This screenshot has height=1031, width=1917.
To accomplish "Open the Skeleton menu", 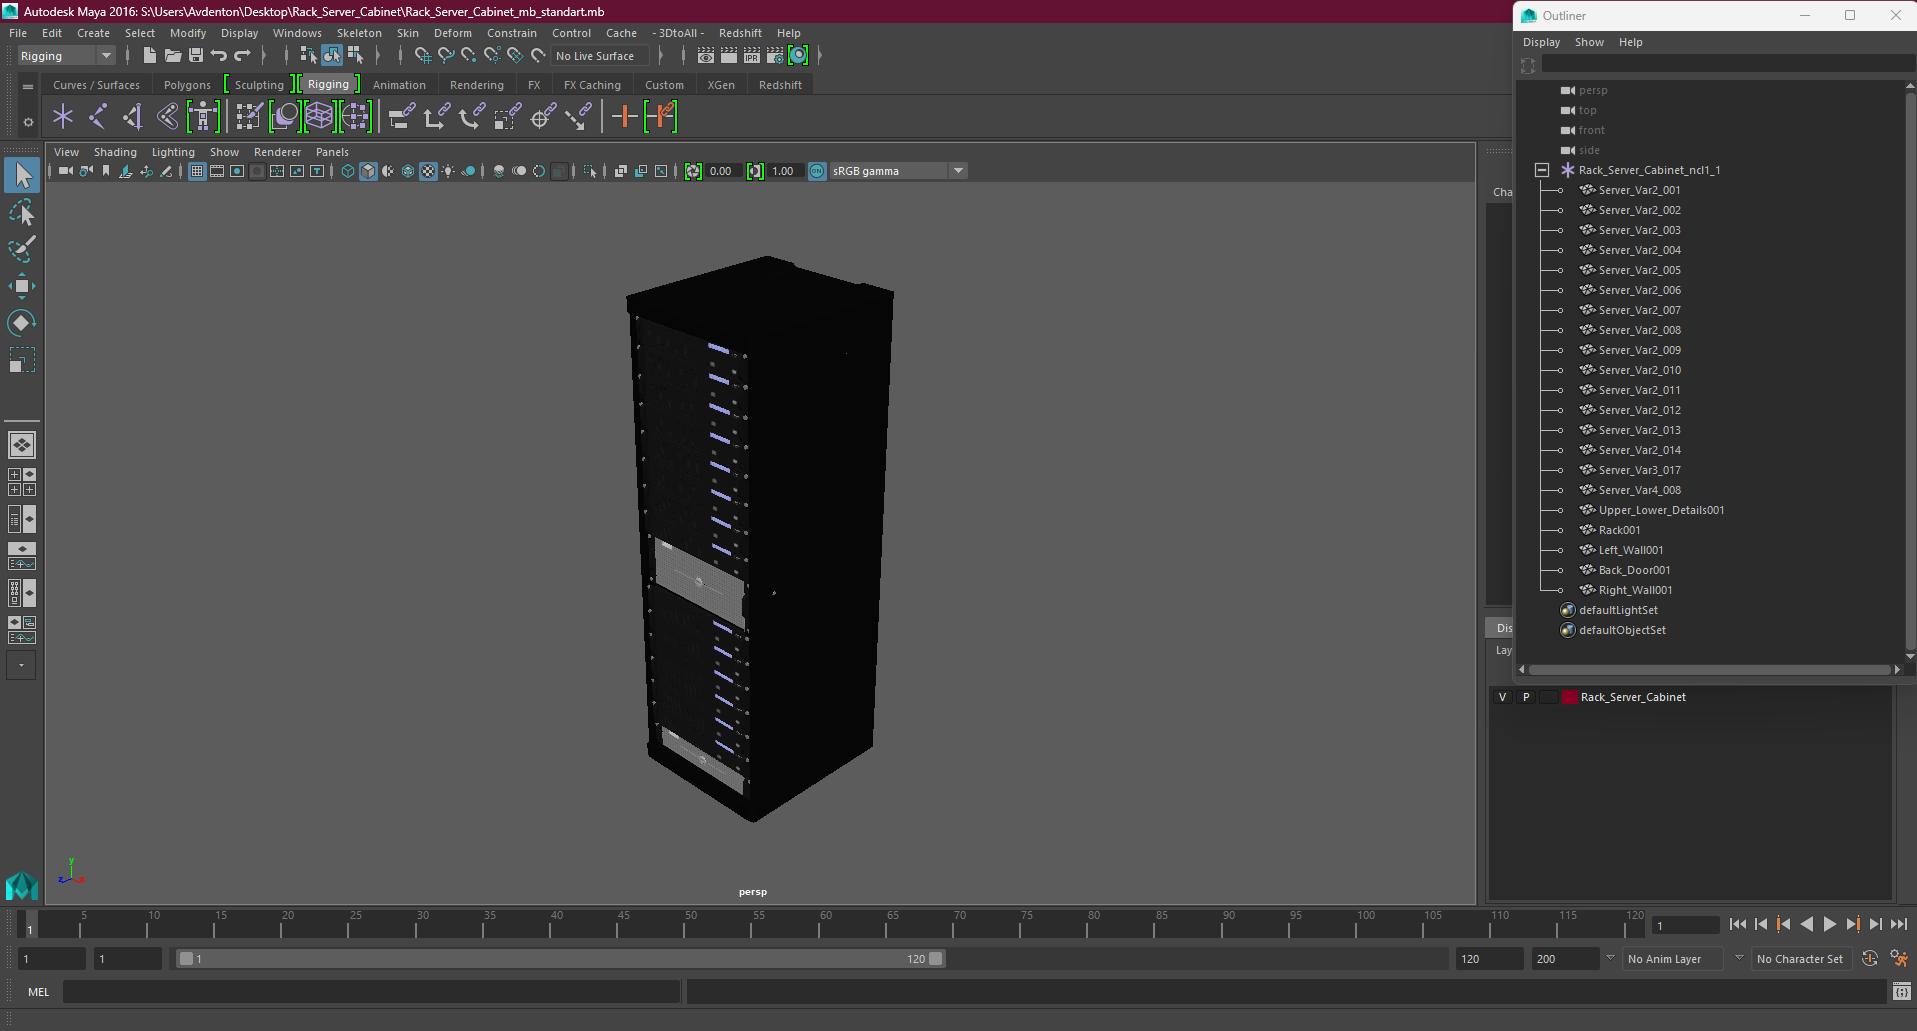I will click(359, 33).
